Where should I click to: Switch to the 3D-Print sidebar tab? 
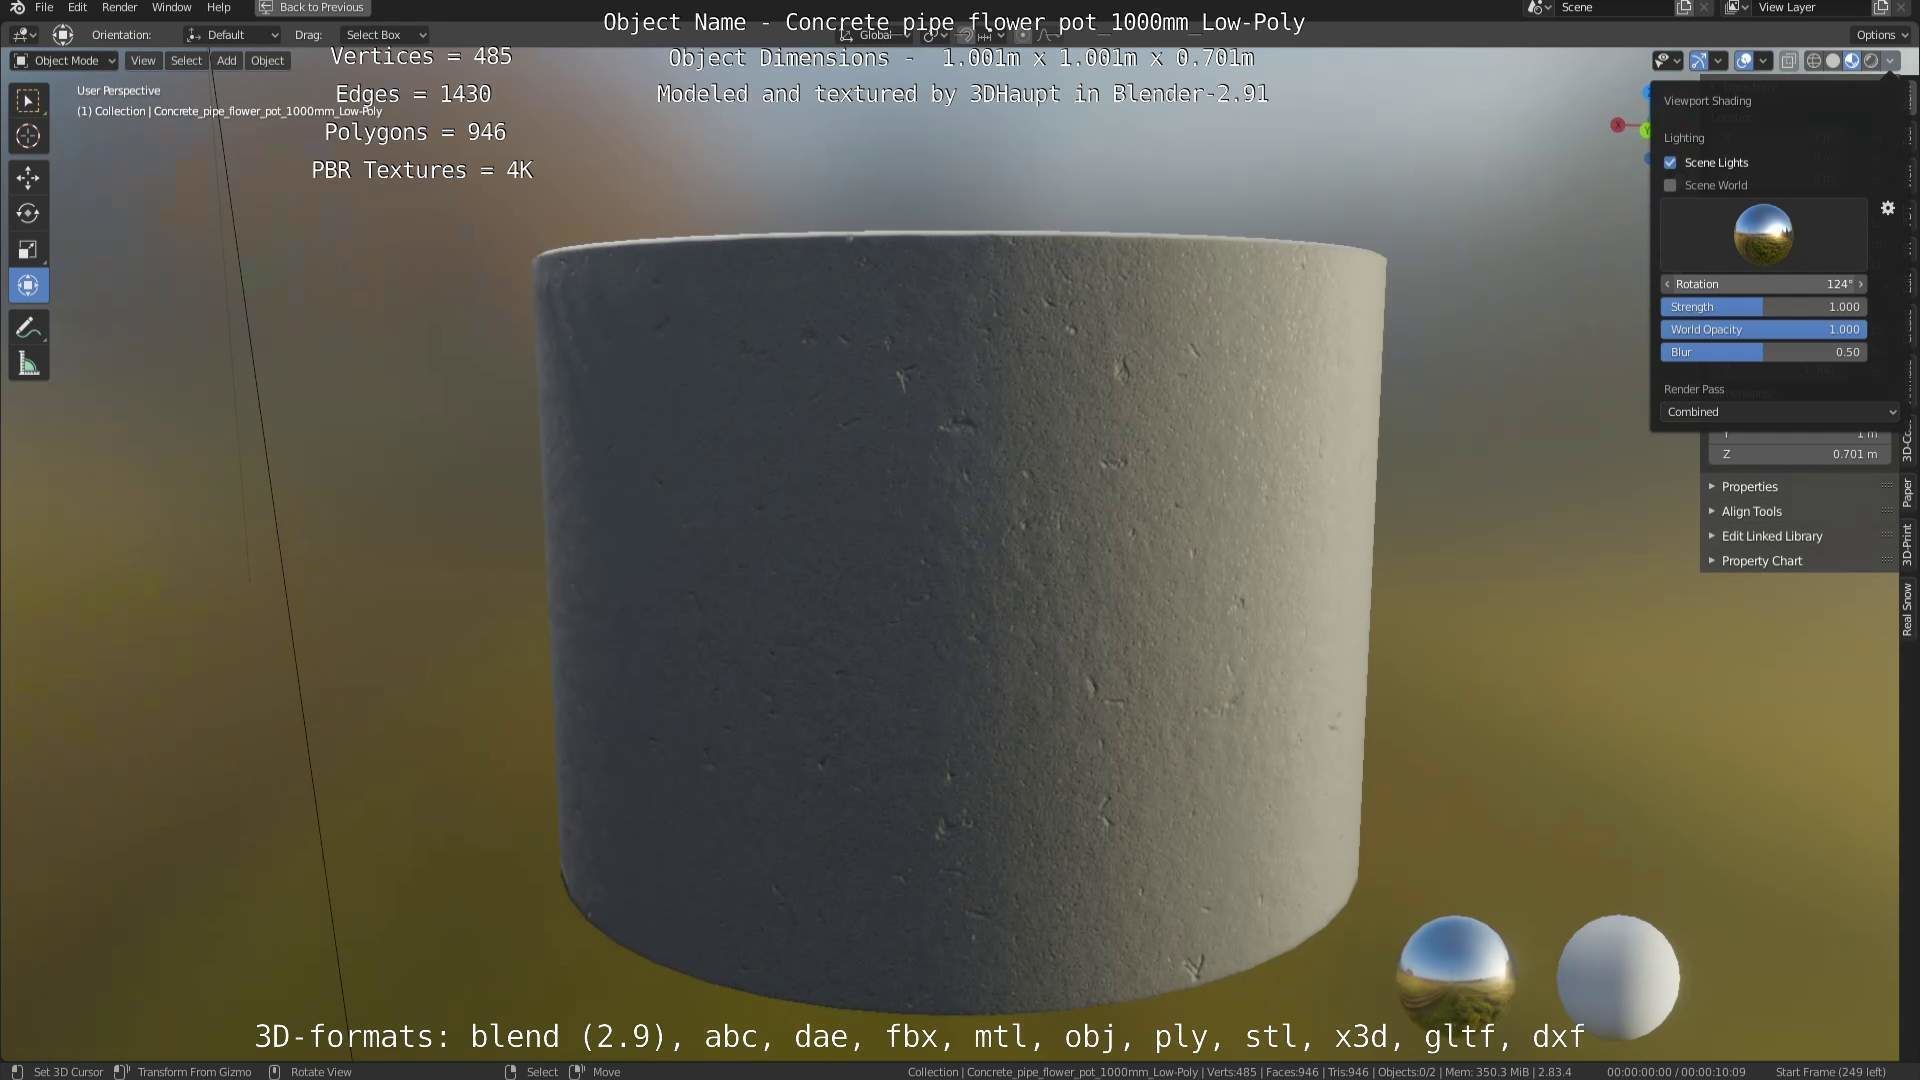[x=1908, y=545]
